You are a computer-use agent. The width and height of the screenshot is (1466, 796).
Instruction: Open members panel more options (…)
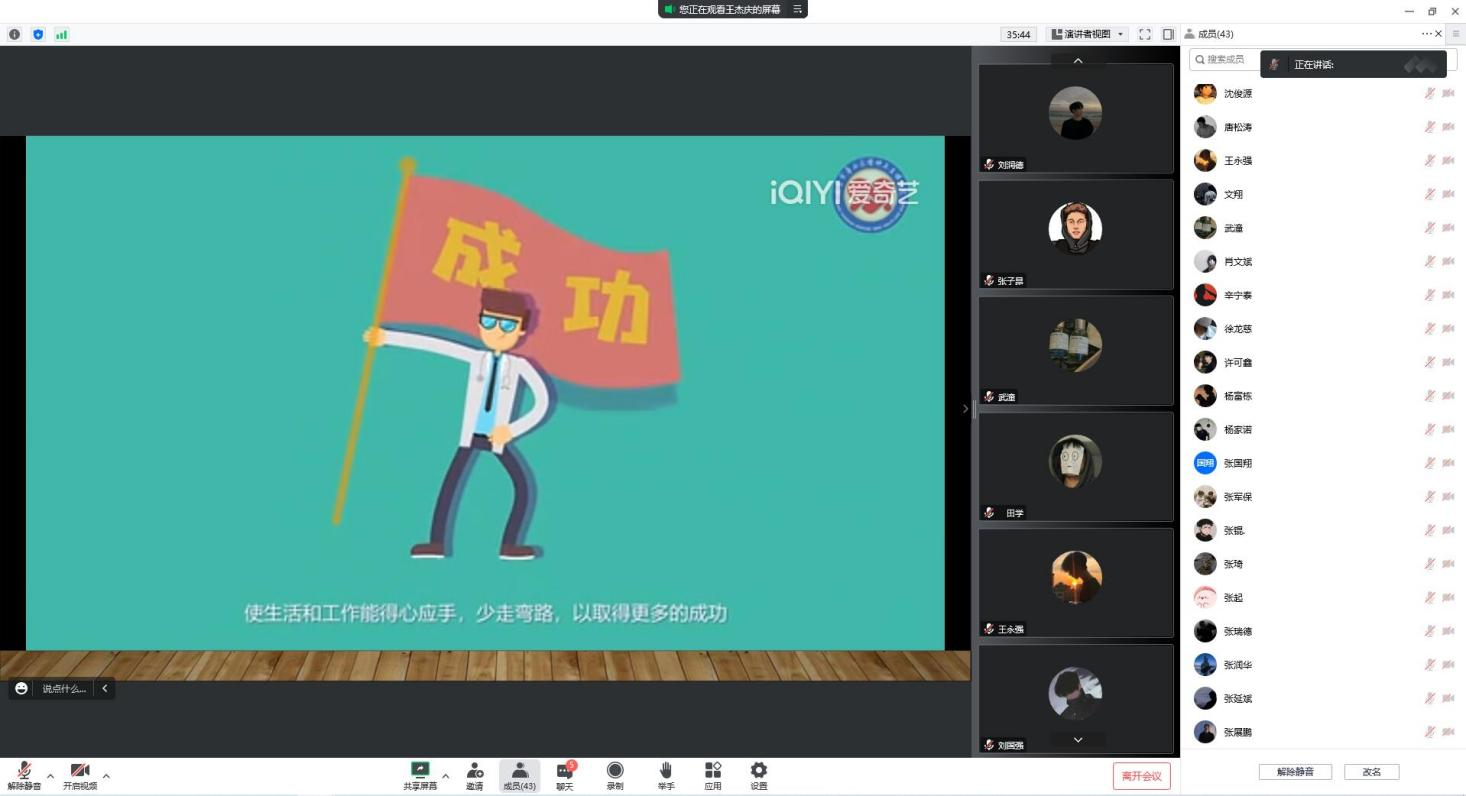click(1425, 34)
